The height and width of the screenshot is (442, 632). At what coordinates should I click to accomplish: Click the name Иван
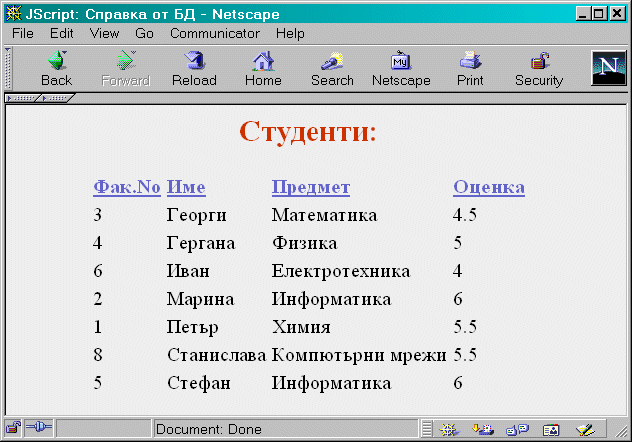(x=188, y=271)
